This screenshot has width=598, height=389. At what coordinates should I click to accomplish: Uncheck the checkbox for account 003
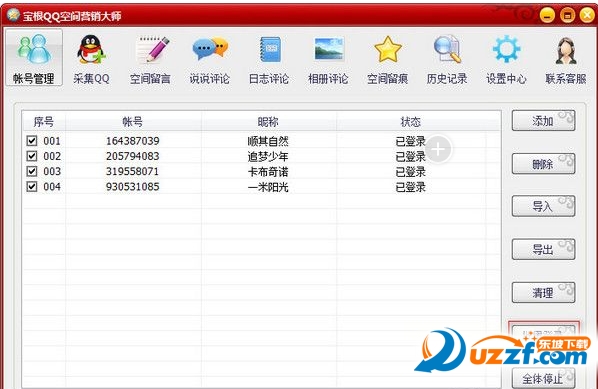[x=32, y=171]
